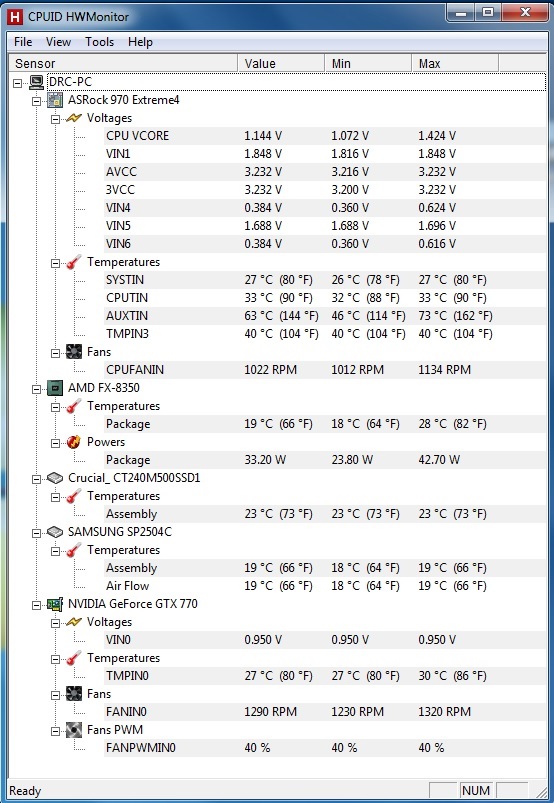554x803 pixels.
Task: Click the GTX 770 Temperatures thermometer icon
Action: (74, 658)
